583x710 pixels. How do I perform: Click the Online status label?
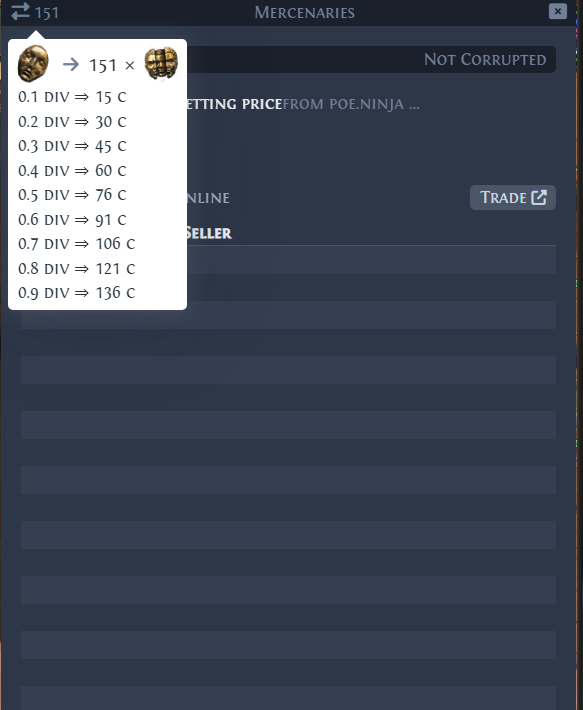208,198
